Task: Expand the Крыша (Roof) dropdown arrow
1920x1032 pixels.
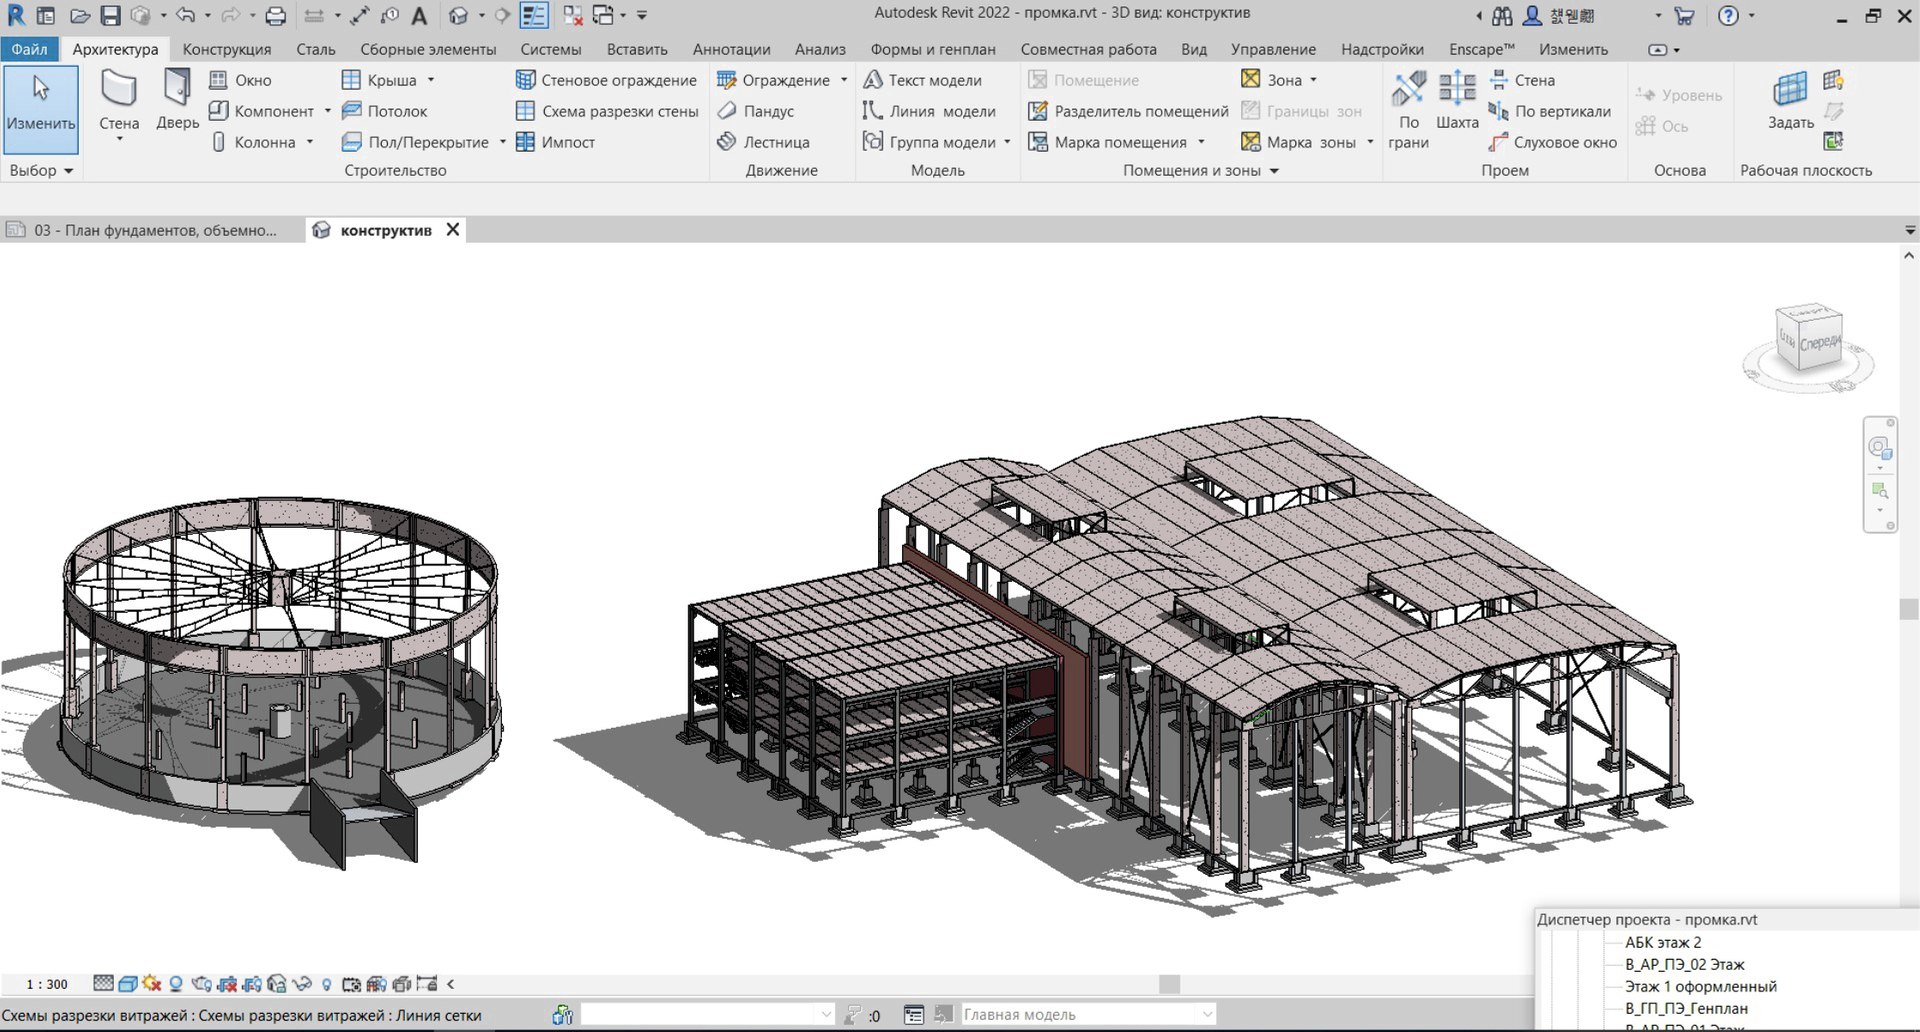Action: [x=431, y=80]
